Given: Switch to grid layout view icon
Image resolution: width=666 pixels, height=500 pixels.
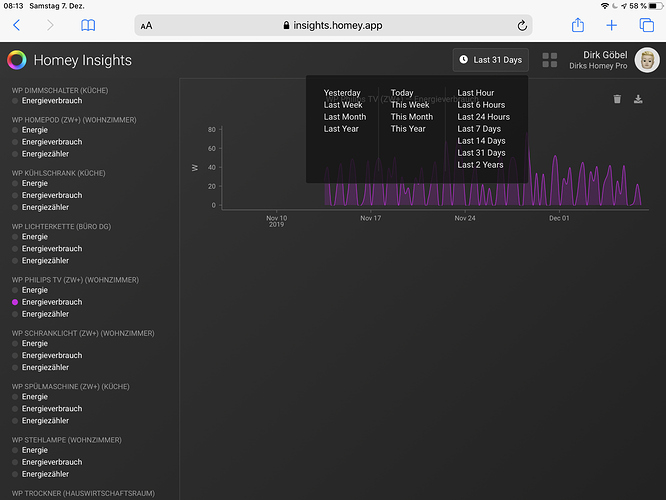Looking at the screenshot, I should 550,60.
